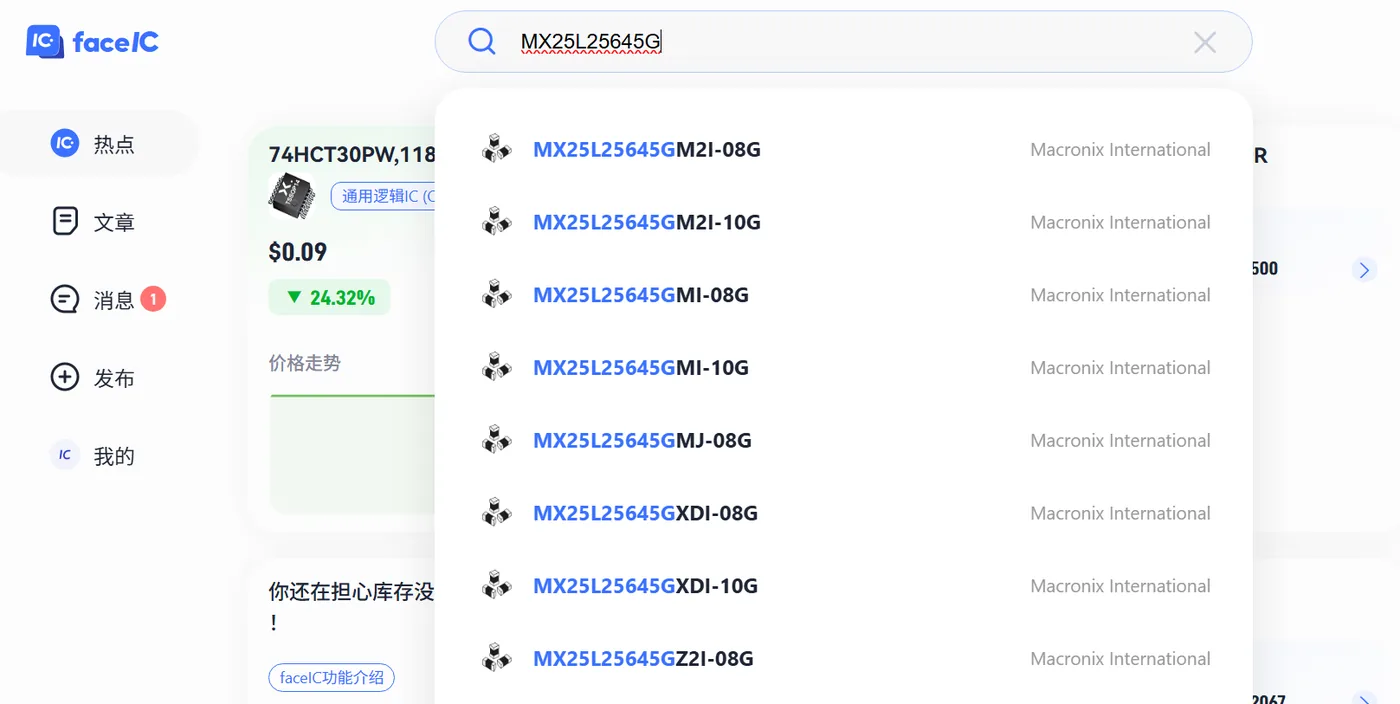Viewport: 1400px width, 704px height.
Task: Select suggestion MX25L25645GZ2I-08G
Action: tap(843, 659)
